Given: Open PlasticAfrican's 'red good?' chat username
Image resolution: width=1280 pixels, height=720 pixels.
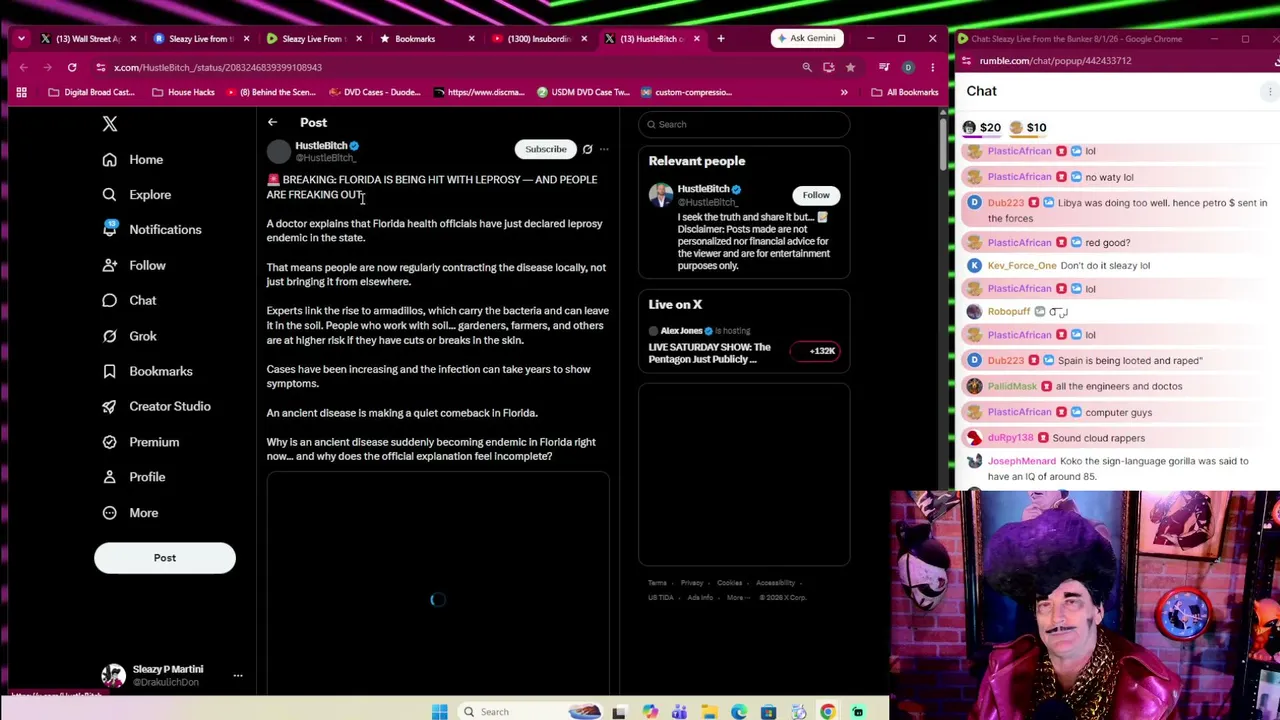Looking at the screenshot, I should 1019,243.
